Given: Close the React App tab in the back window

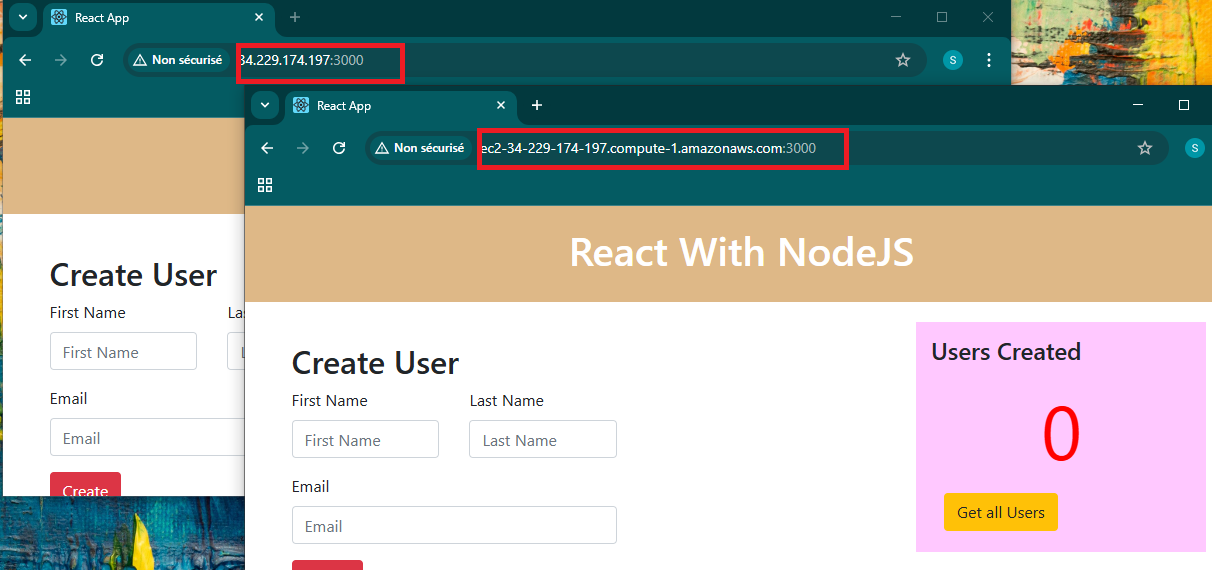Looking at the screenshot, I should tap(259, 17).
